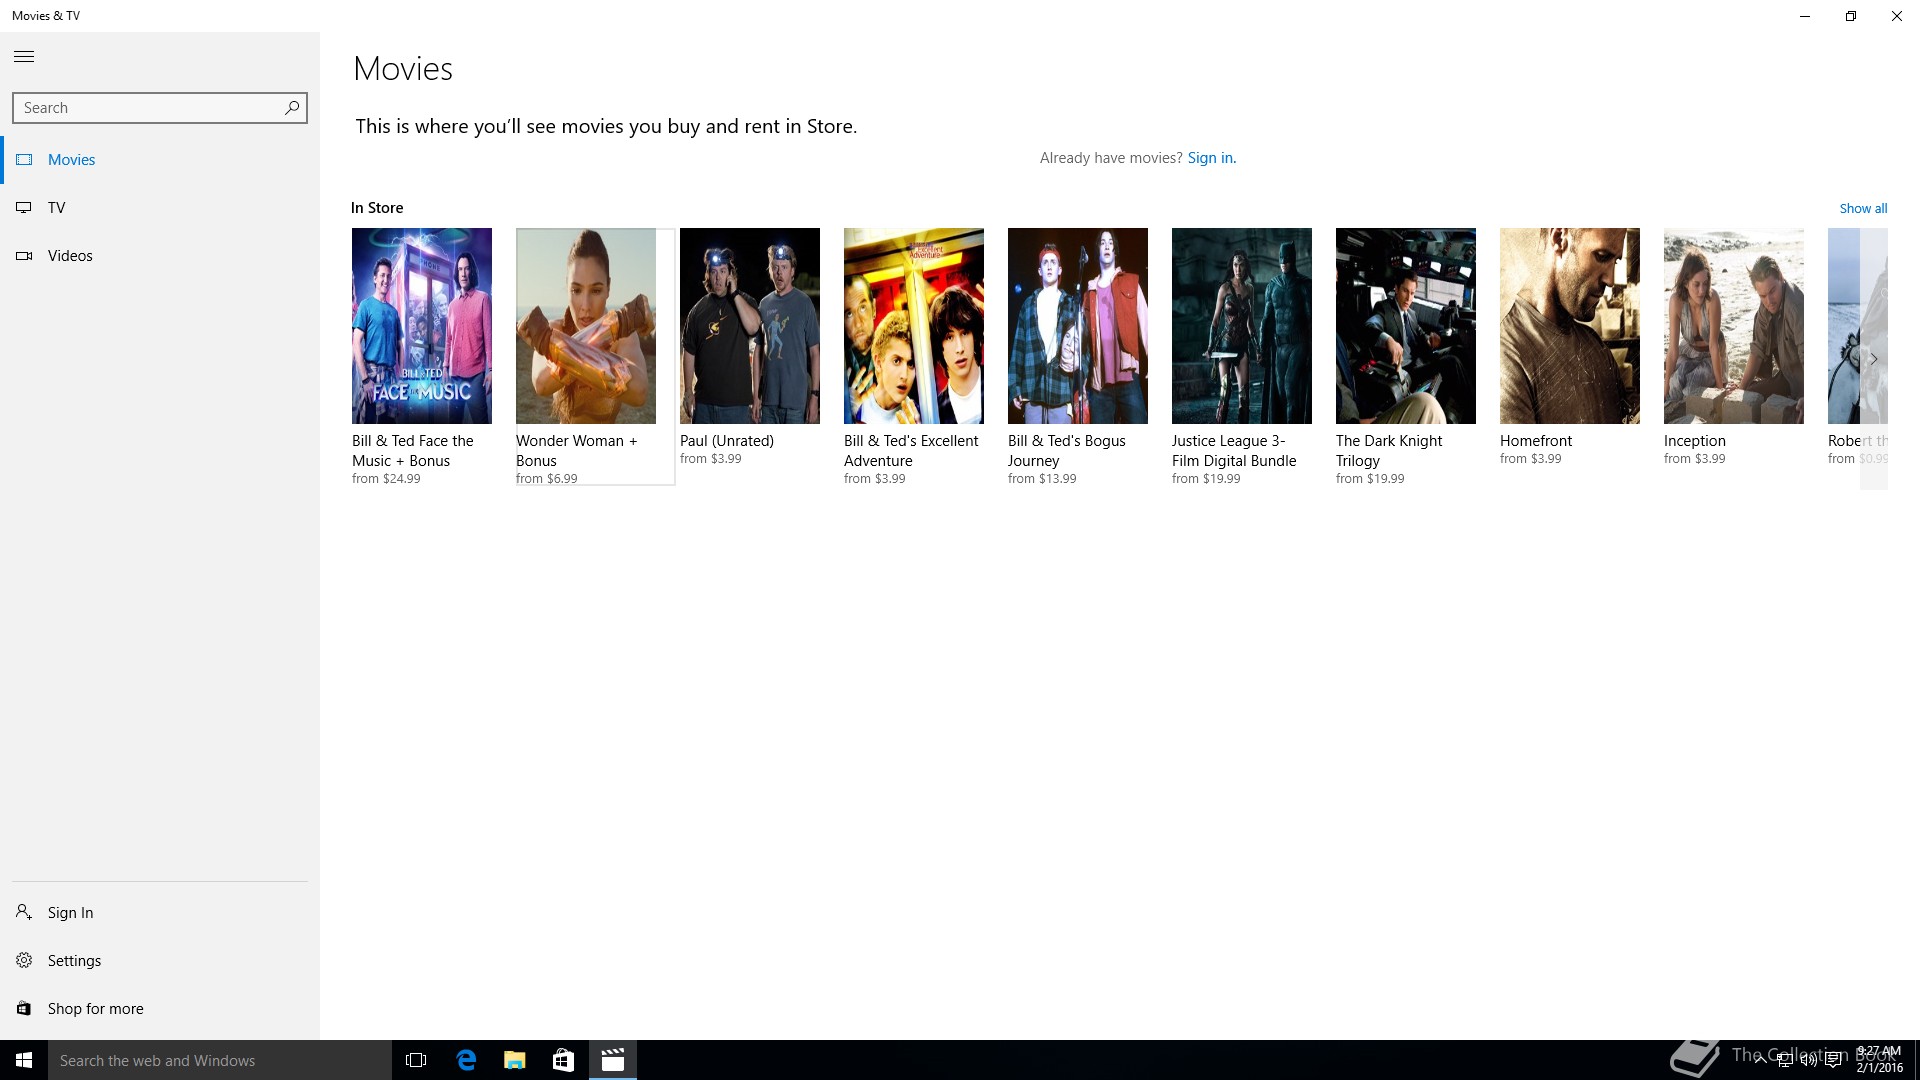The height and width of the screenshot is (1080, 1920).
Task: Open Settings from the sidebar
Action: [160, 960]
